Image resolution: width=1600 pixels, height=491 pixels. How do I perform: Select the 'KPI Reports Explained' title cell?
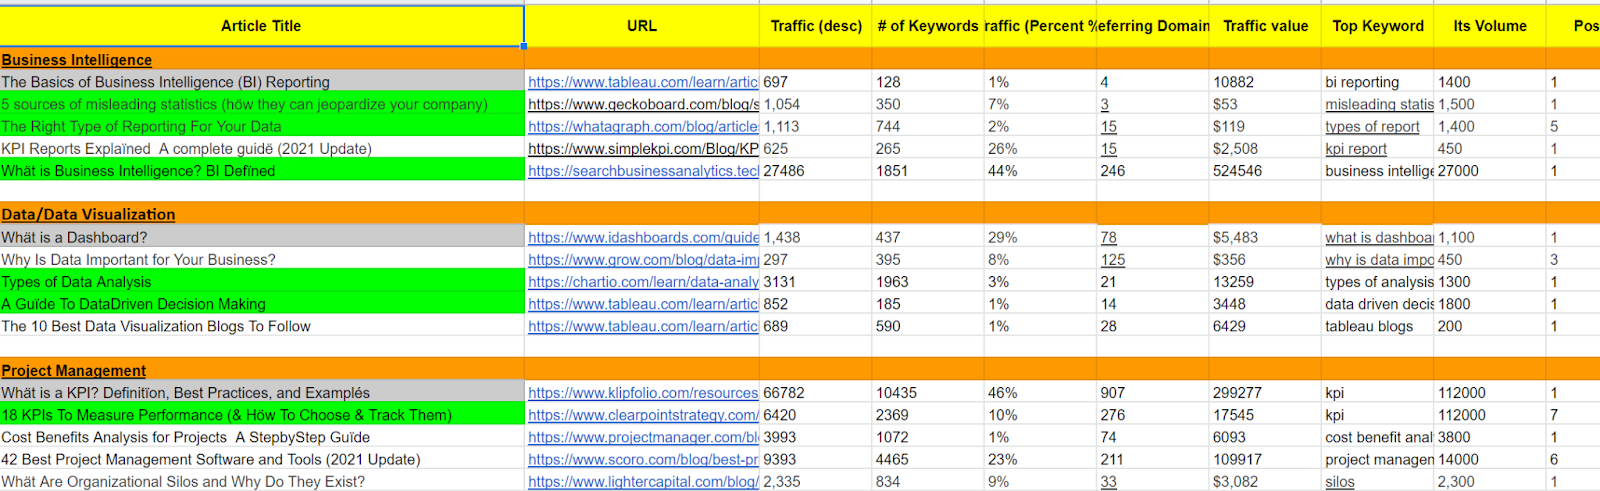262,148
